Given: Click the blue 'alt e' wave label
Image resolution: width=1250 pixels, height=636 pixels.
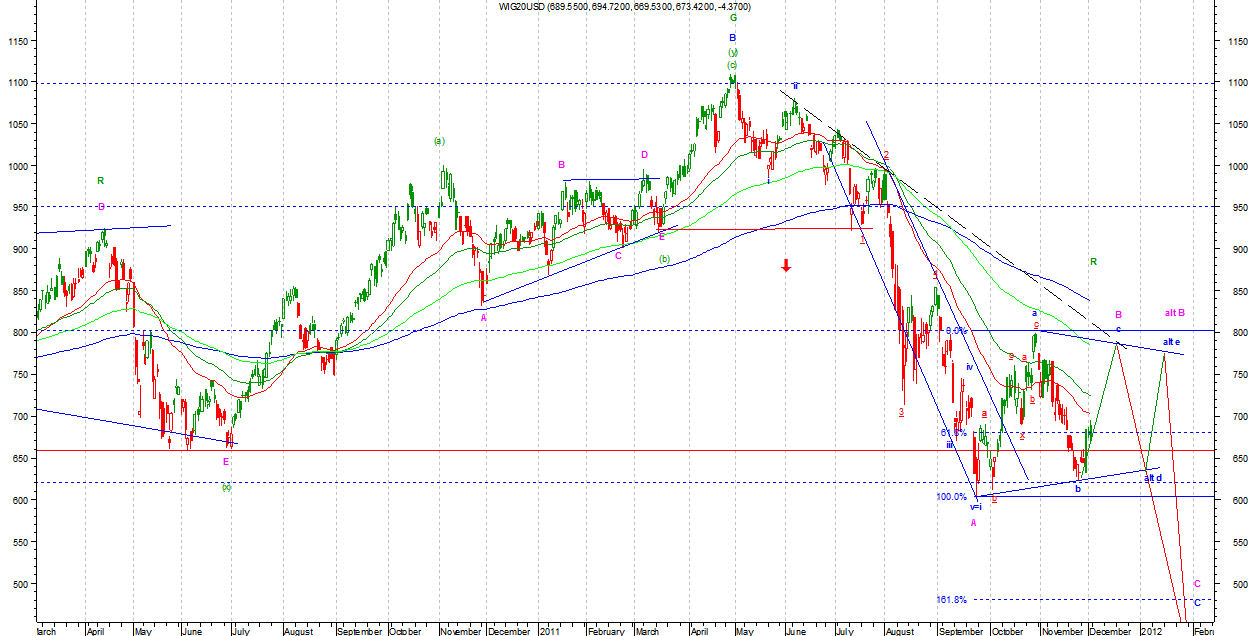Looking at the screenshot, I should point(1171,342).
